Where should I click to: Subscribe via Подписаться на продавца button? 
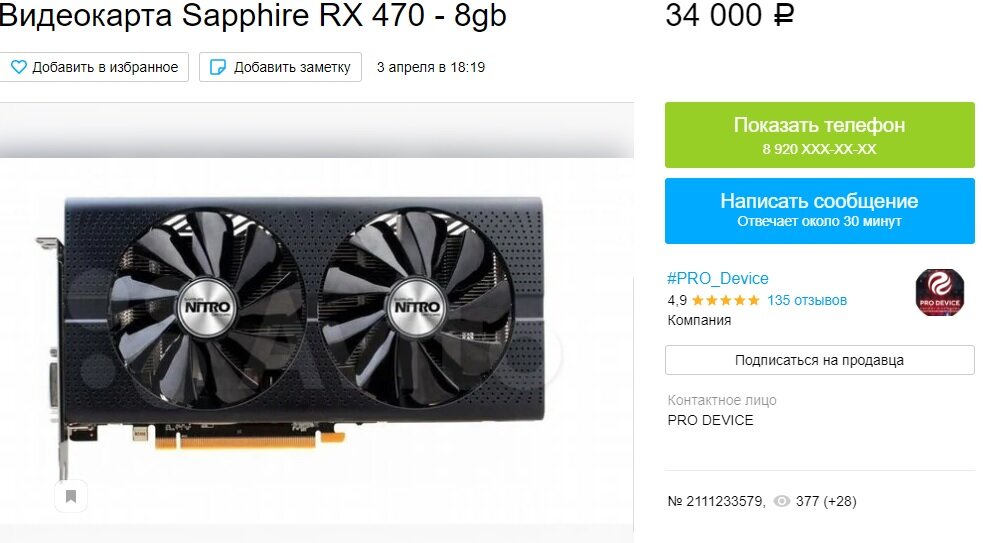coord(819,360)
